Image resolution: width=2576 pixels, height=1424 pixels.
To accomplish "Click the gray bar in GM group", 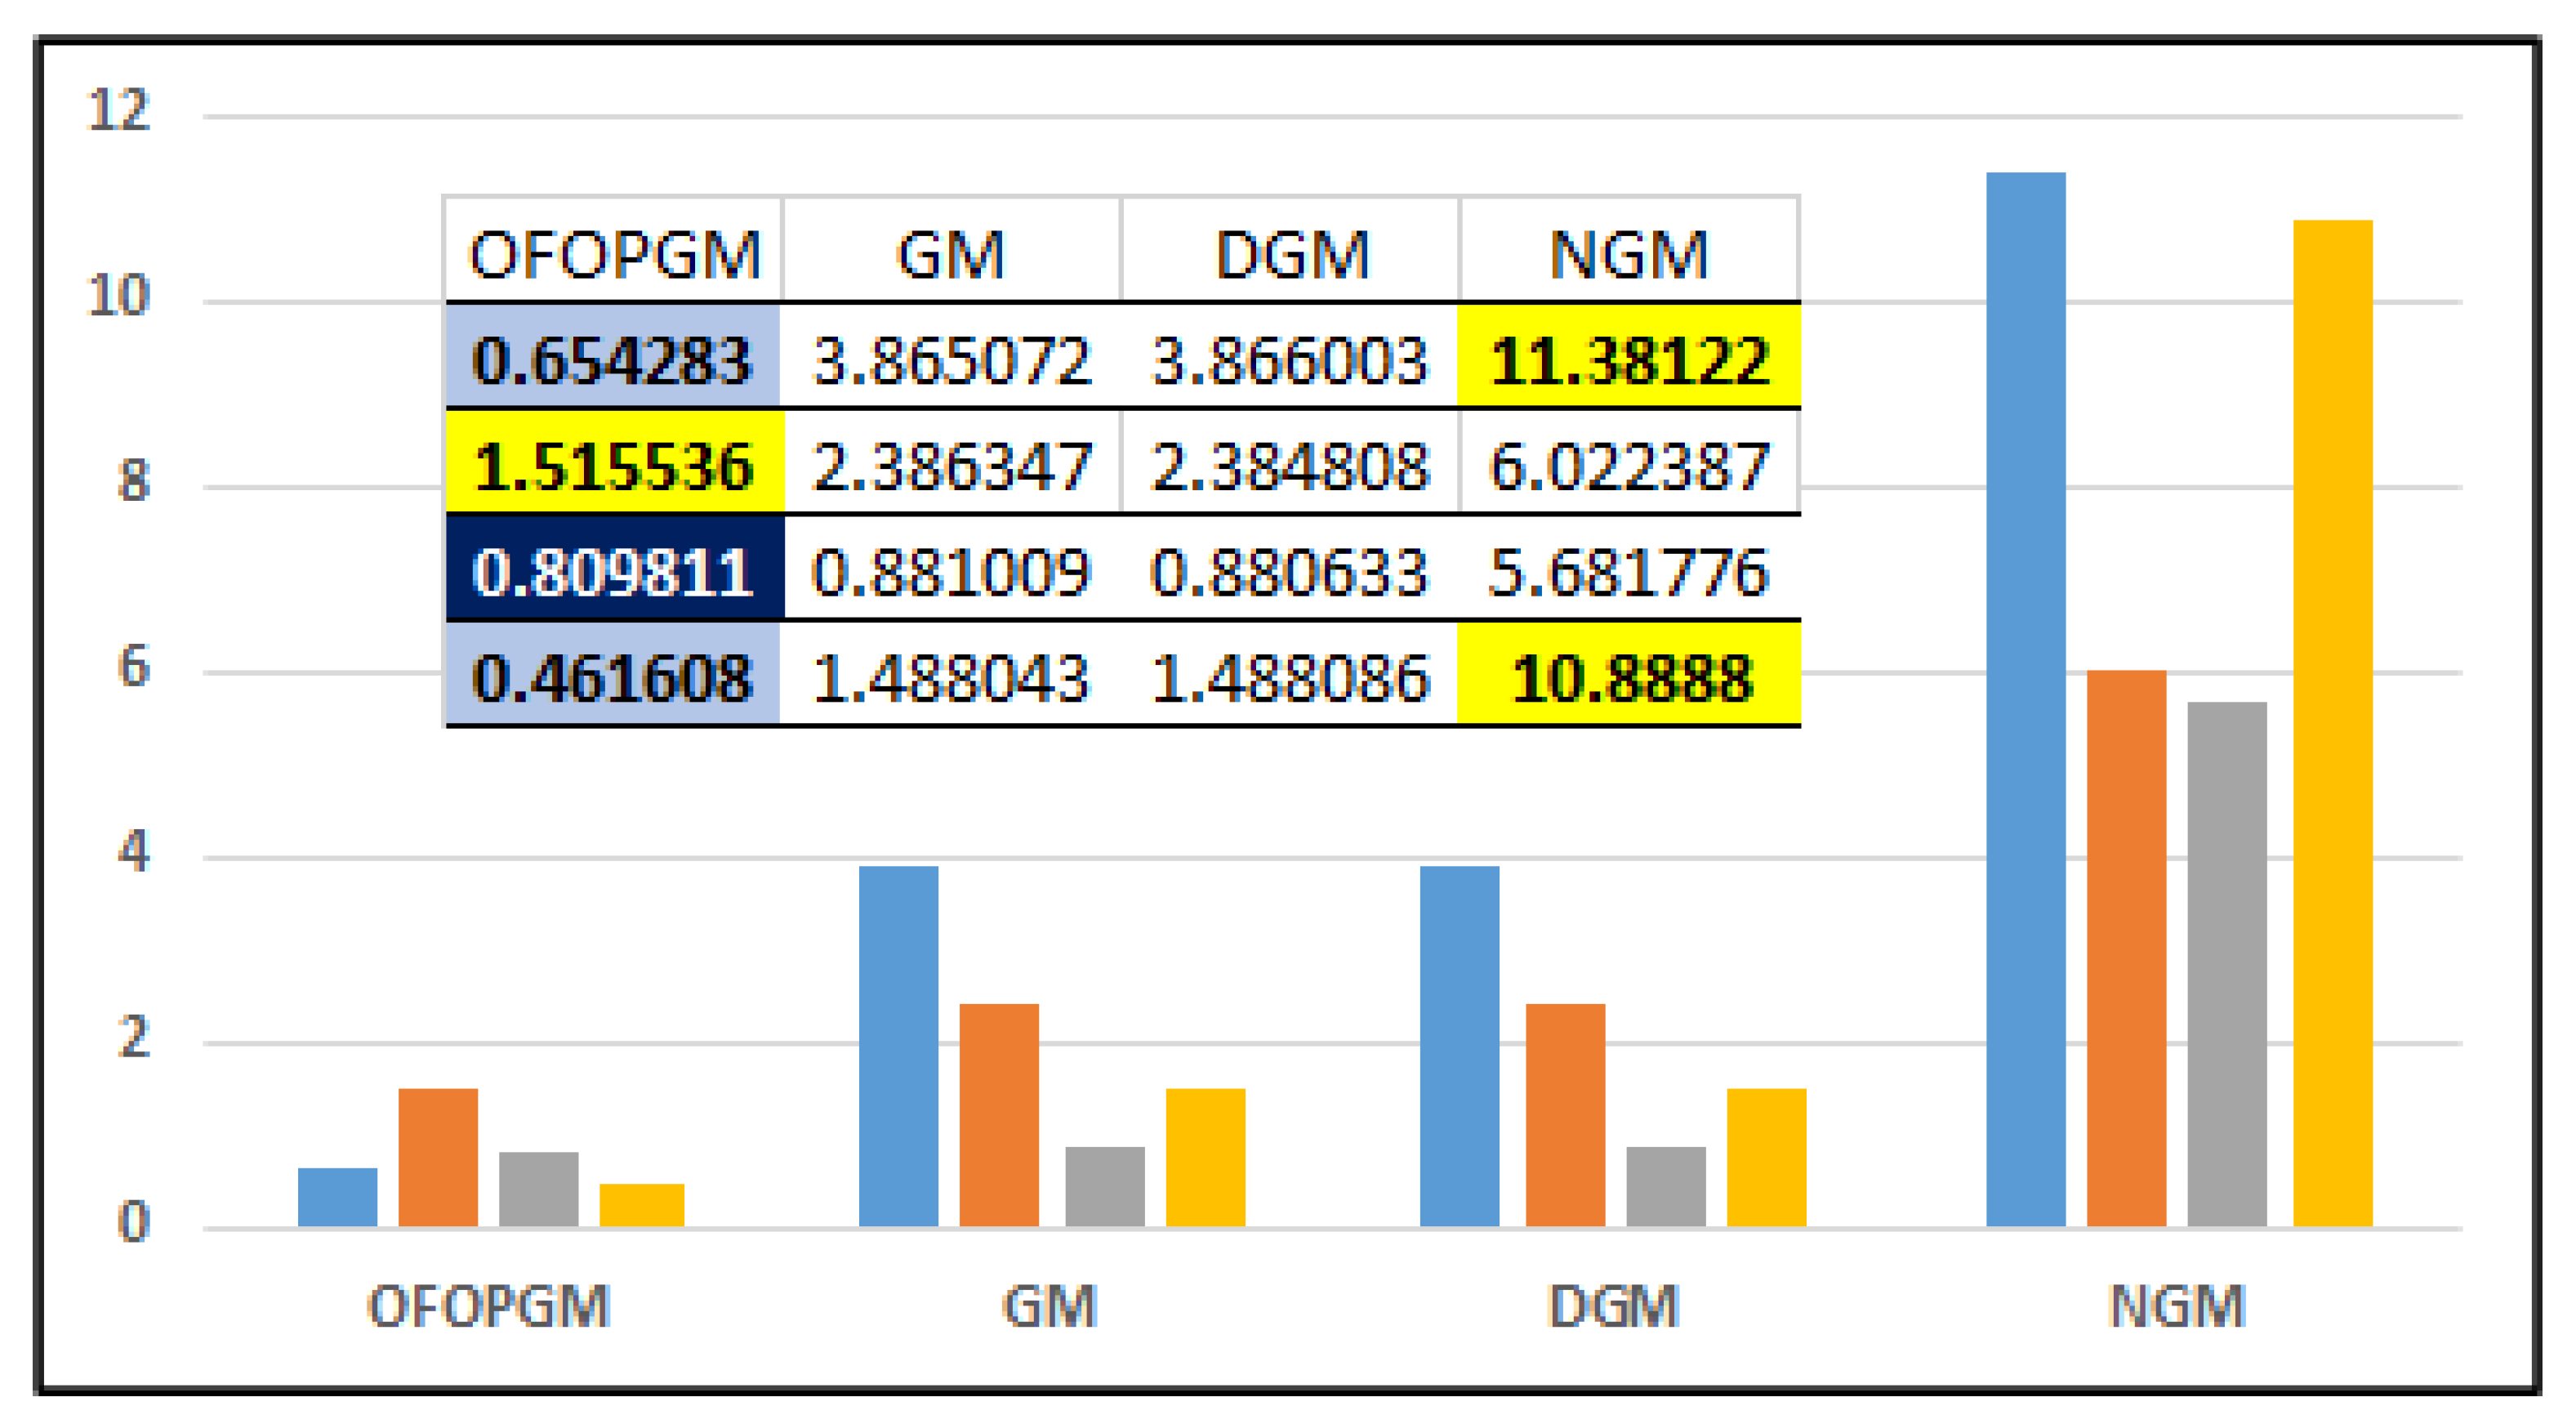I will 1104,1186.
